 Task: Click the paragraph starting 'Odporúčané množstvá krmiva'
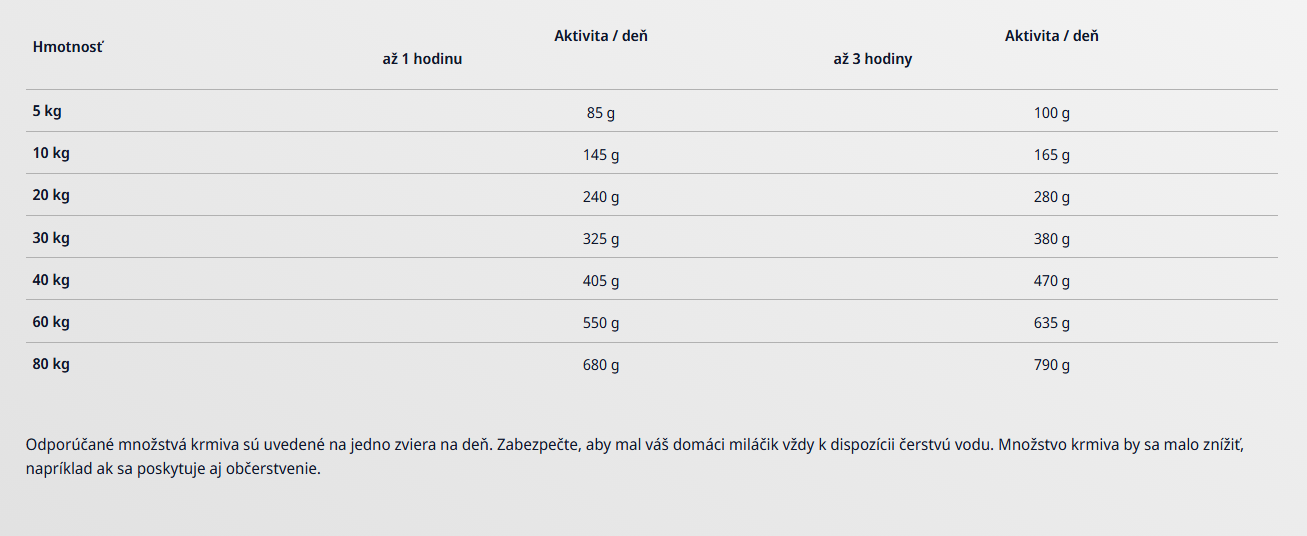[636, 456]
